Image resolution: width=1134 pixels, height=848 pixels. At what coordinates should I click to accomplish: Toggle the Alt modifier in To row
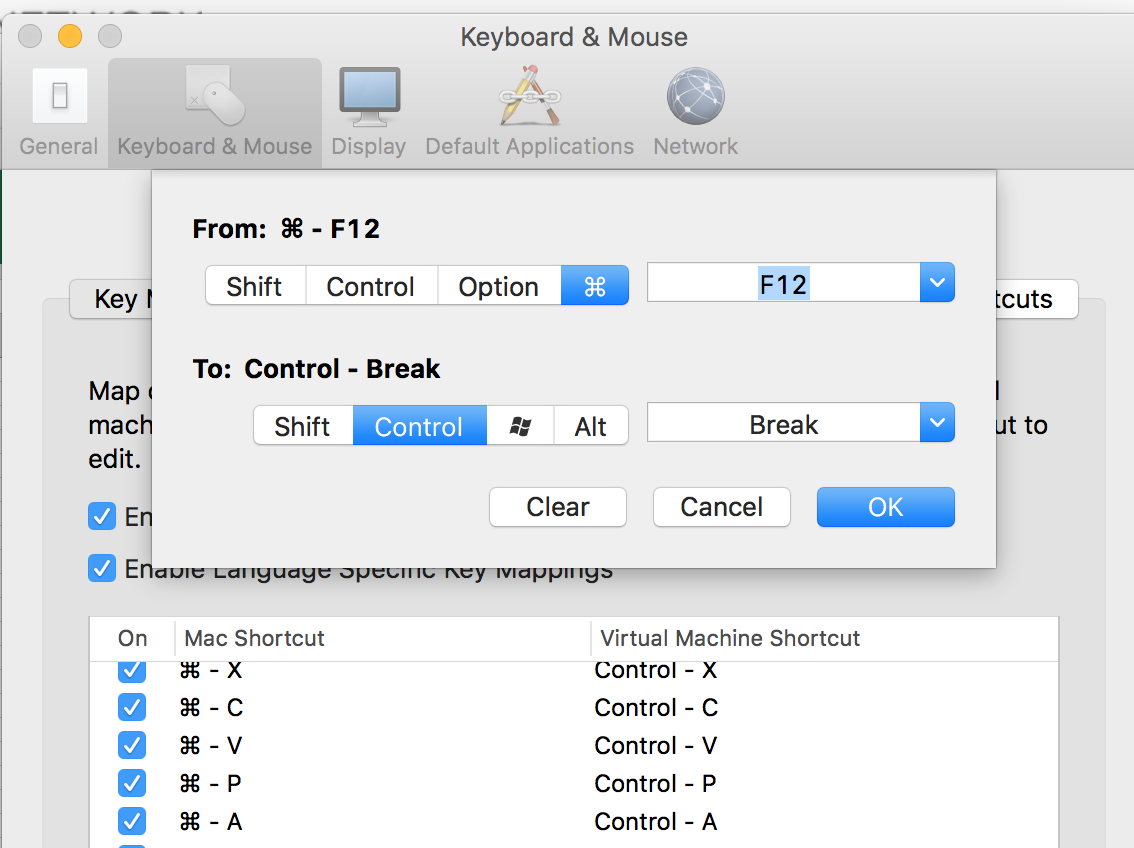(x=591, y=425)
